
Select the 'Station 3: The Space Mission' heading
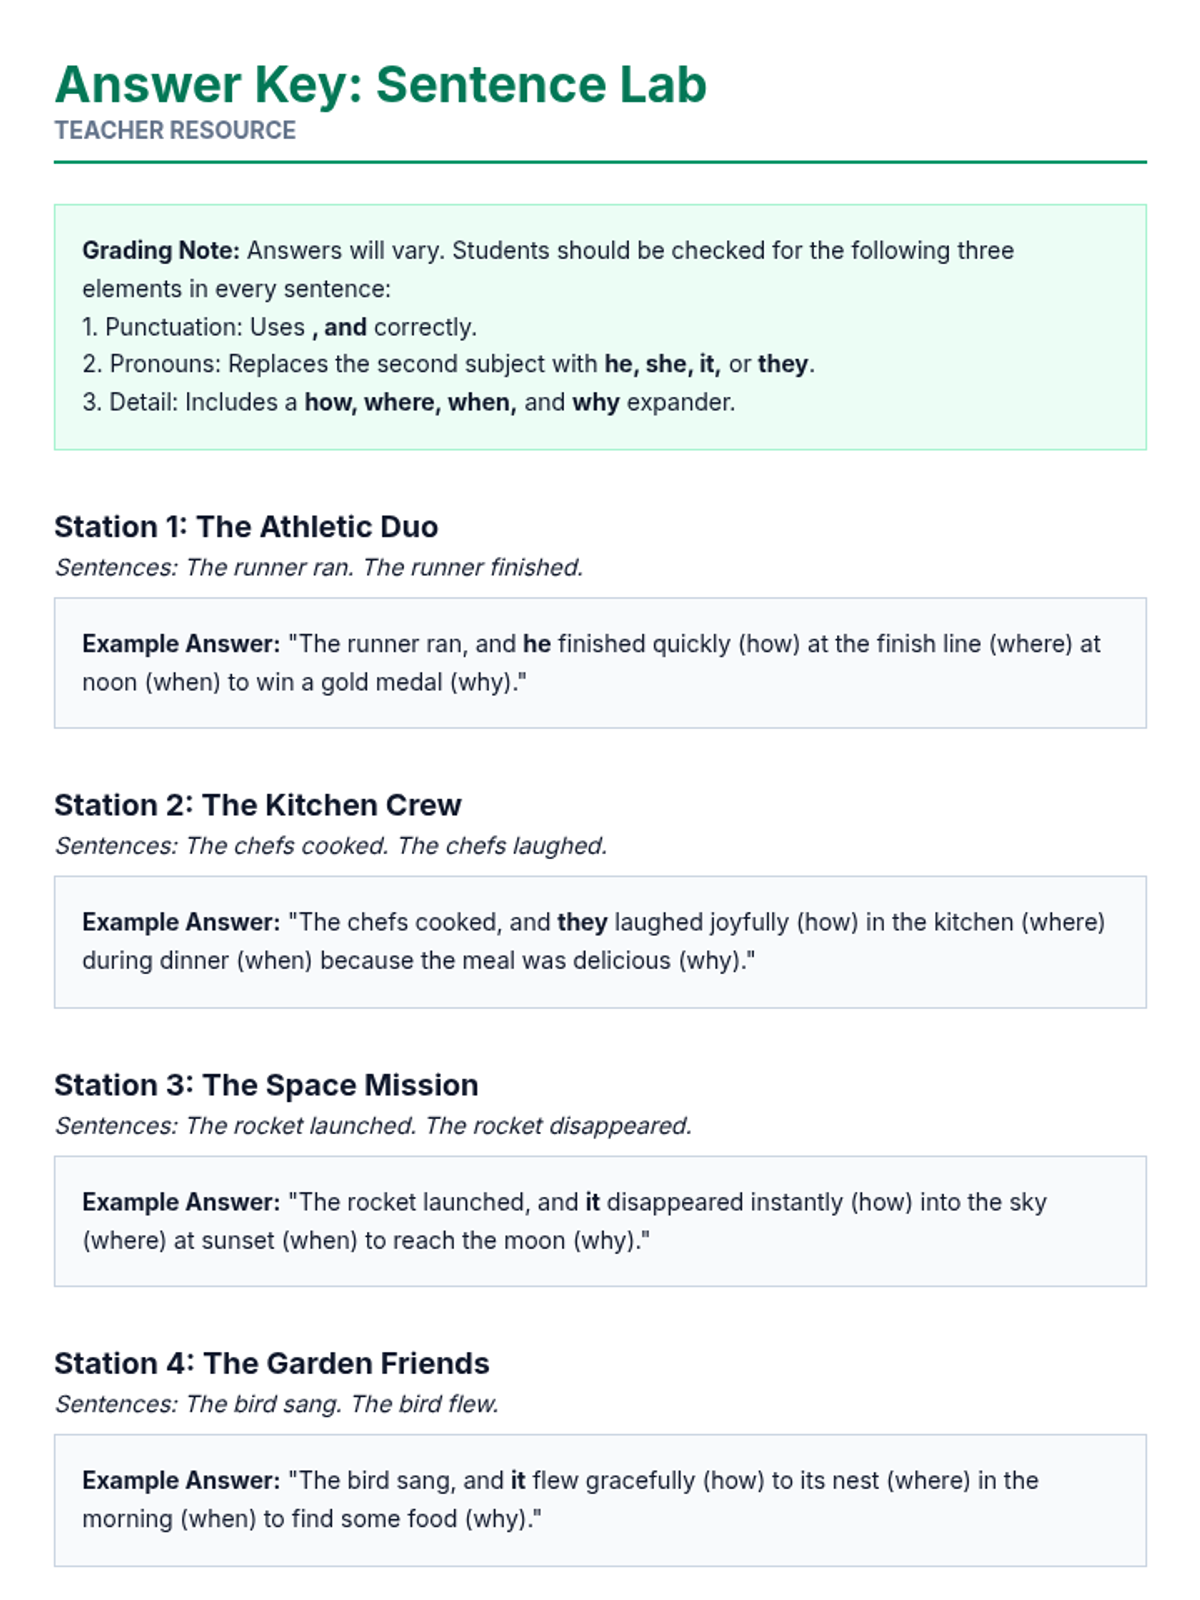(x=266, y=1085)
